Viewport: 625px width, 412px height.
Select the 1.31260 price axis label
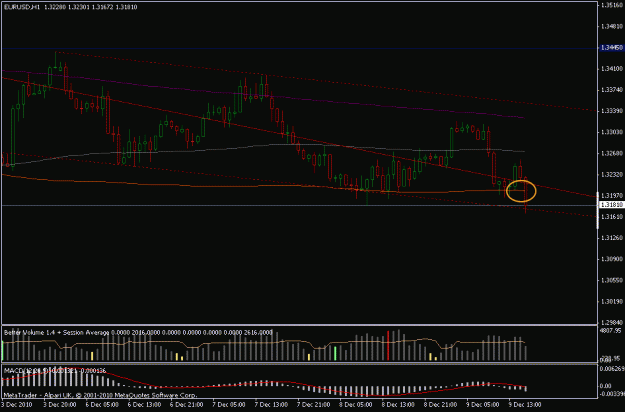coord(612,238)
